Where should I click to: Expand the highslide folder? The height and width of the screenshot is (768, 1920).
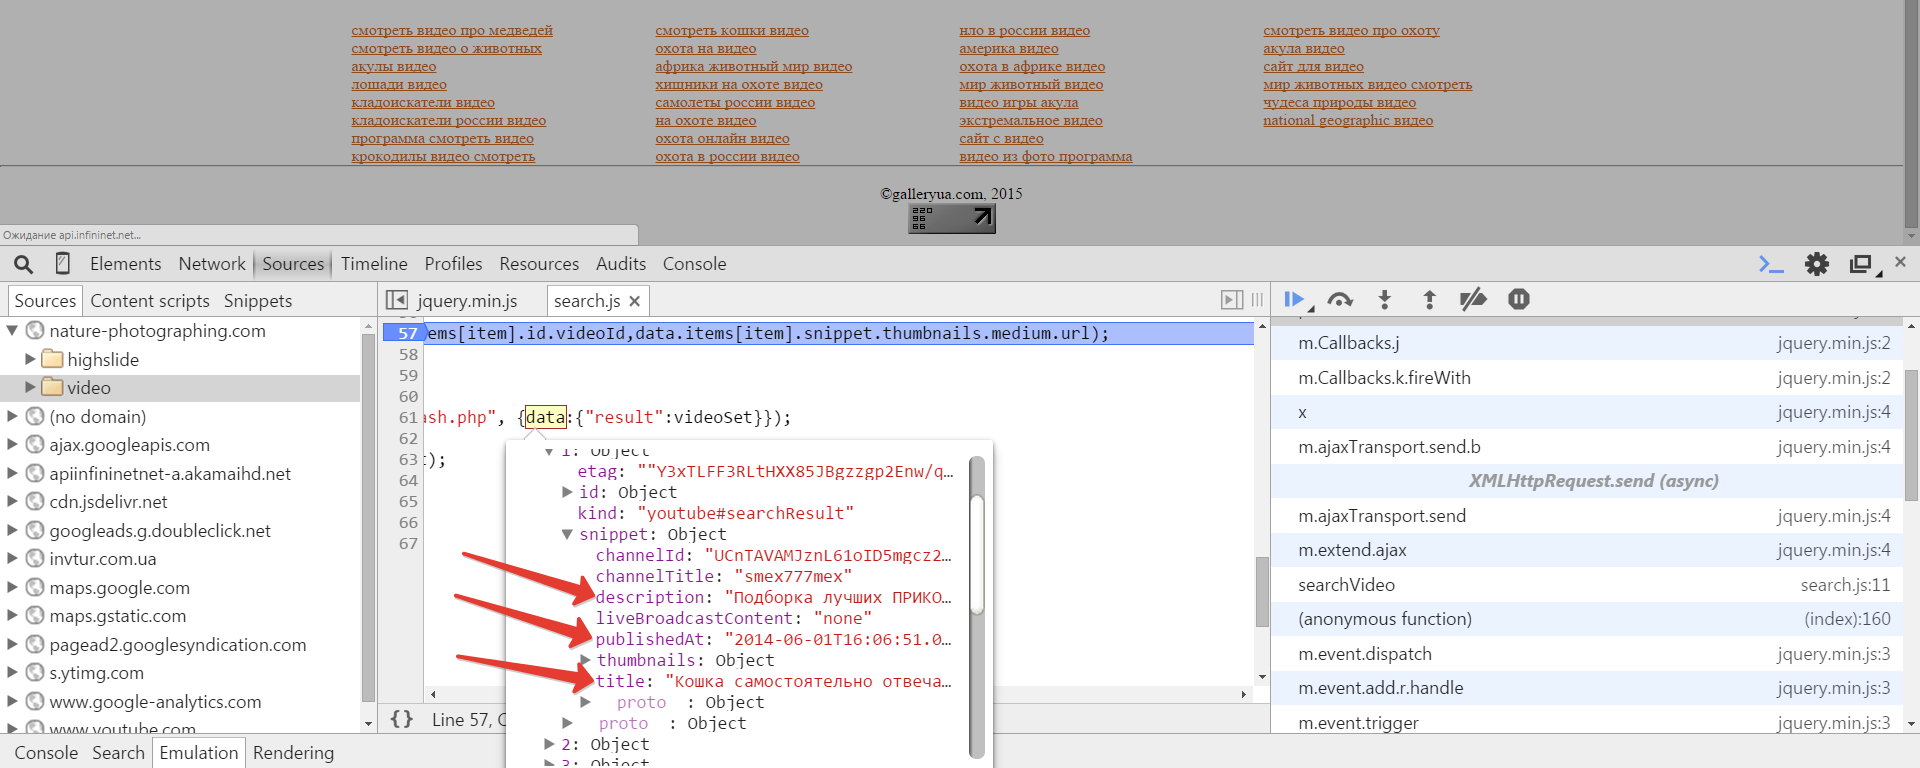(30, 358)
